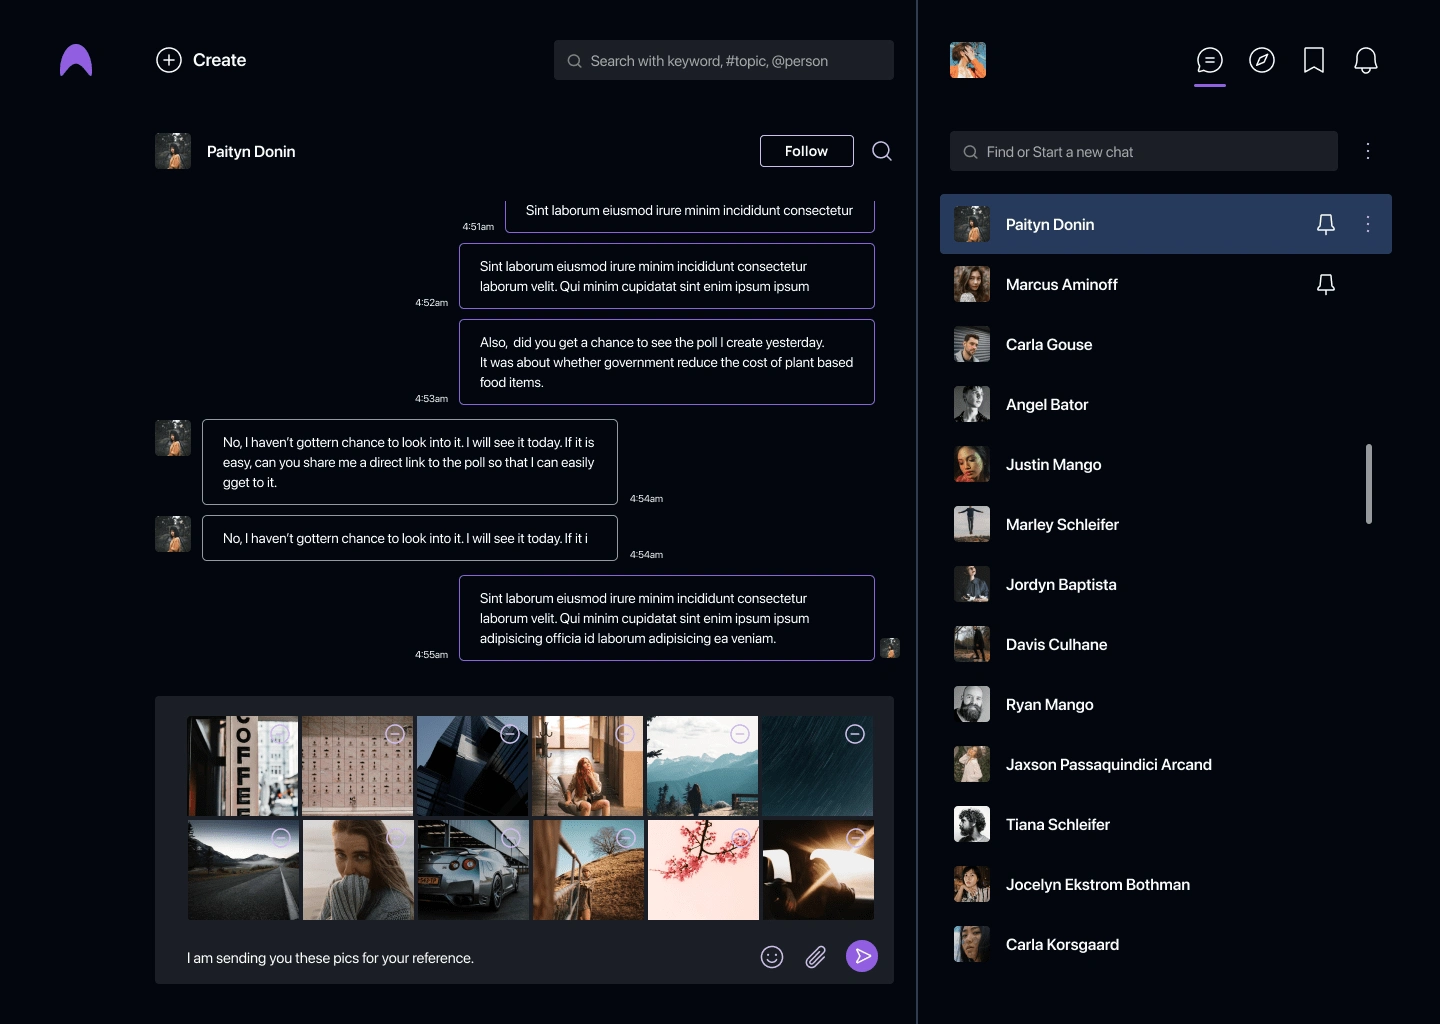Screen dimensions: 1440x1024
Task: Open chat with Carla Korsgaard
Action: coord(1166,944)
